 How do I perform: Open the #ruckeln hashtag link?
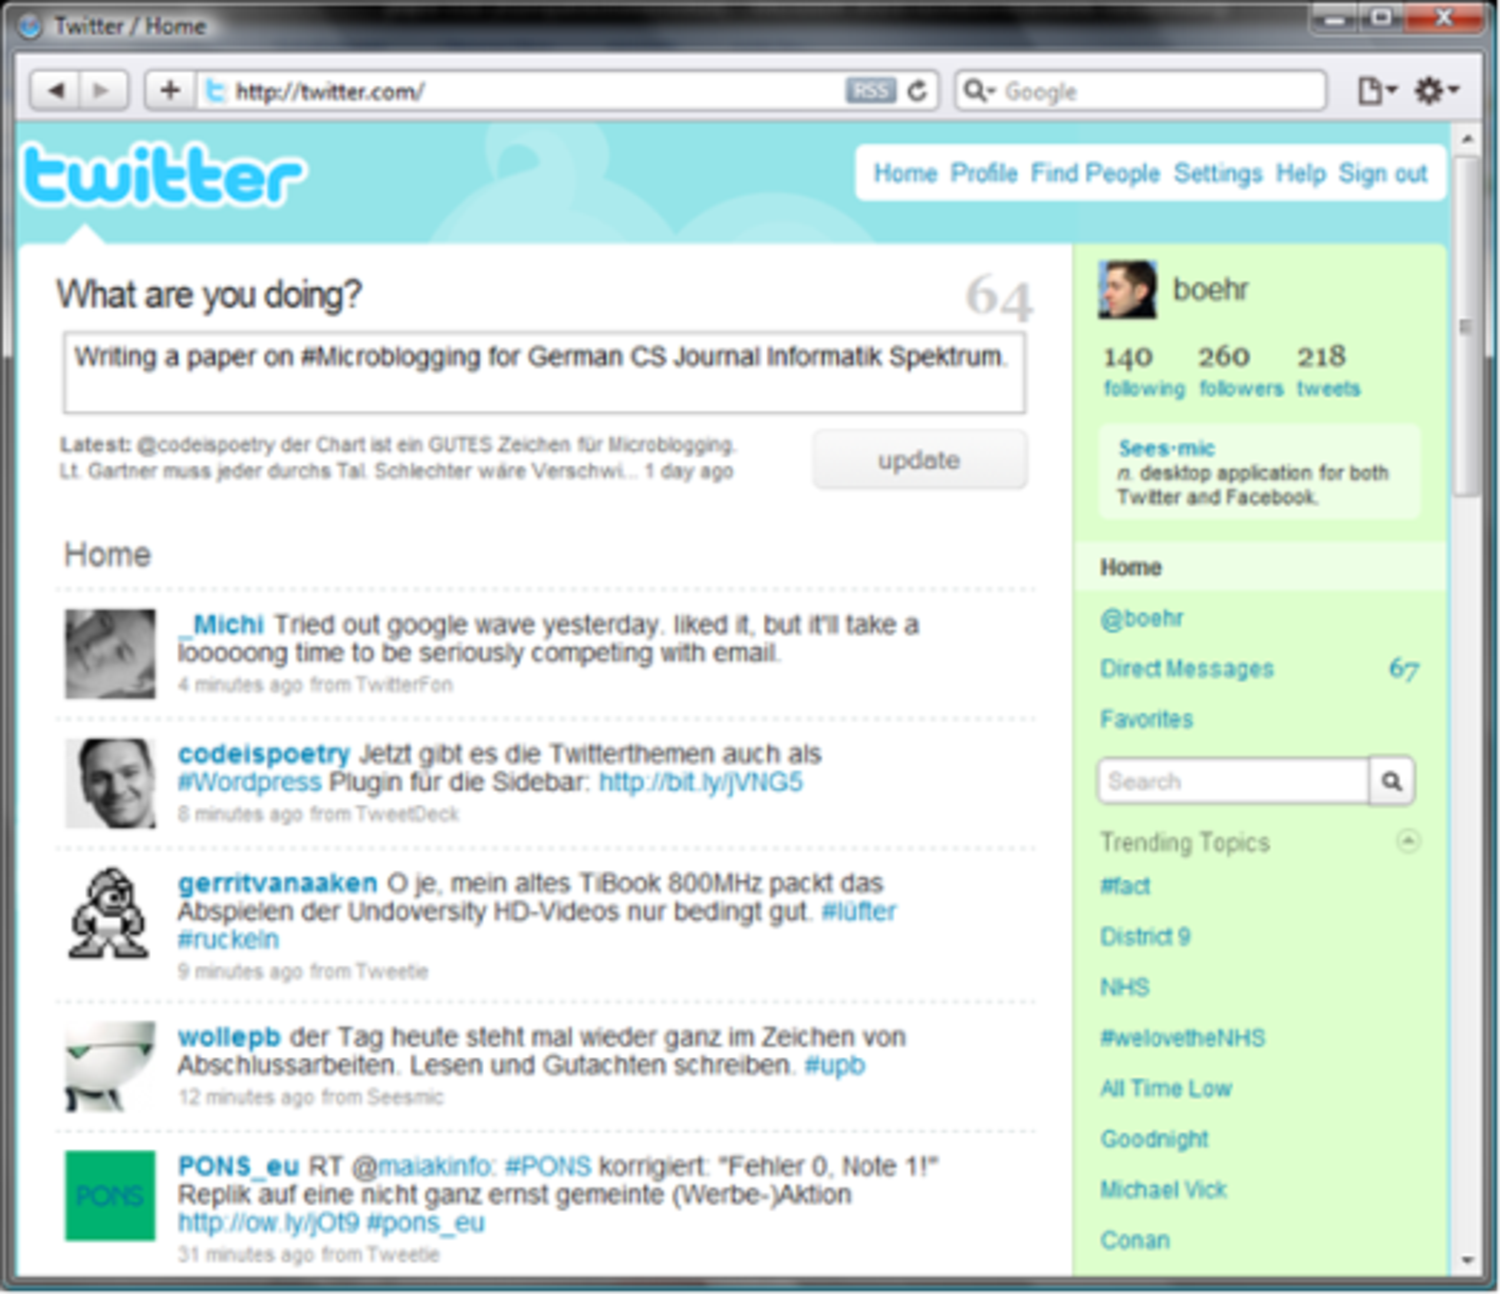point(228,940)
